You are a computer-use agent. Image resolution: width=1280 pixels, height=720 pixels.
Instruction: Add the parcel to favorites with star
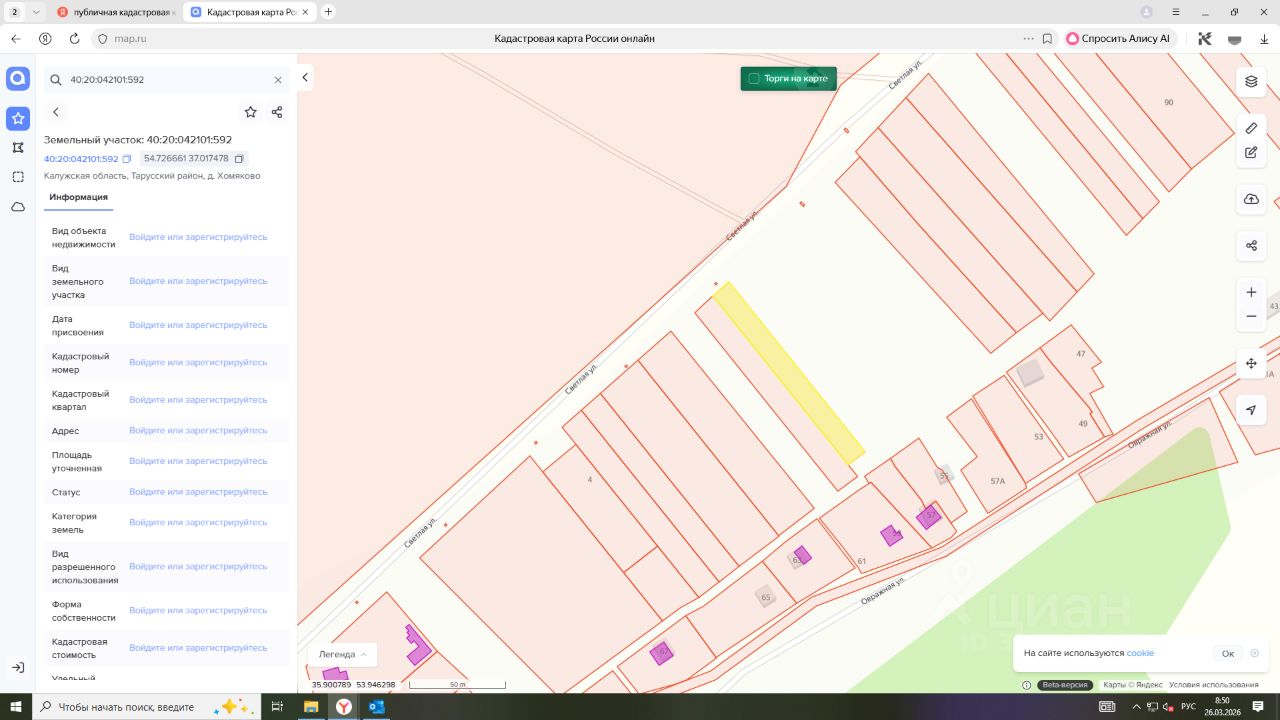250,112
